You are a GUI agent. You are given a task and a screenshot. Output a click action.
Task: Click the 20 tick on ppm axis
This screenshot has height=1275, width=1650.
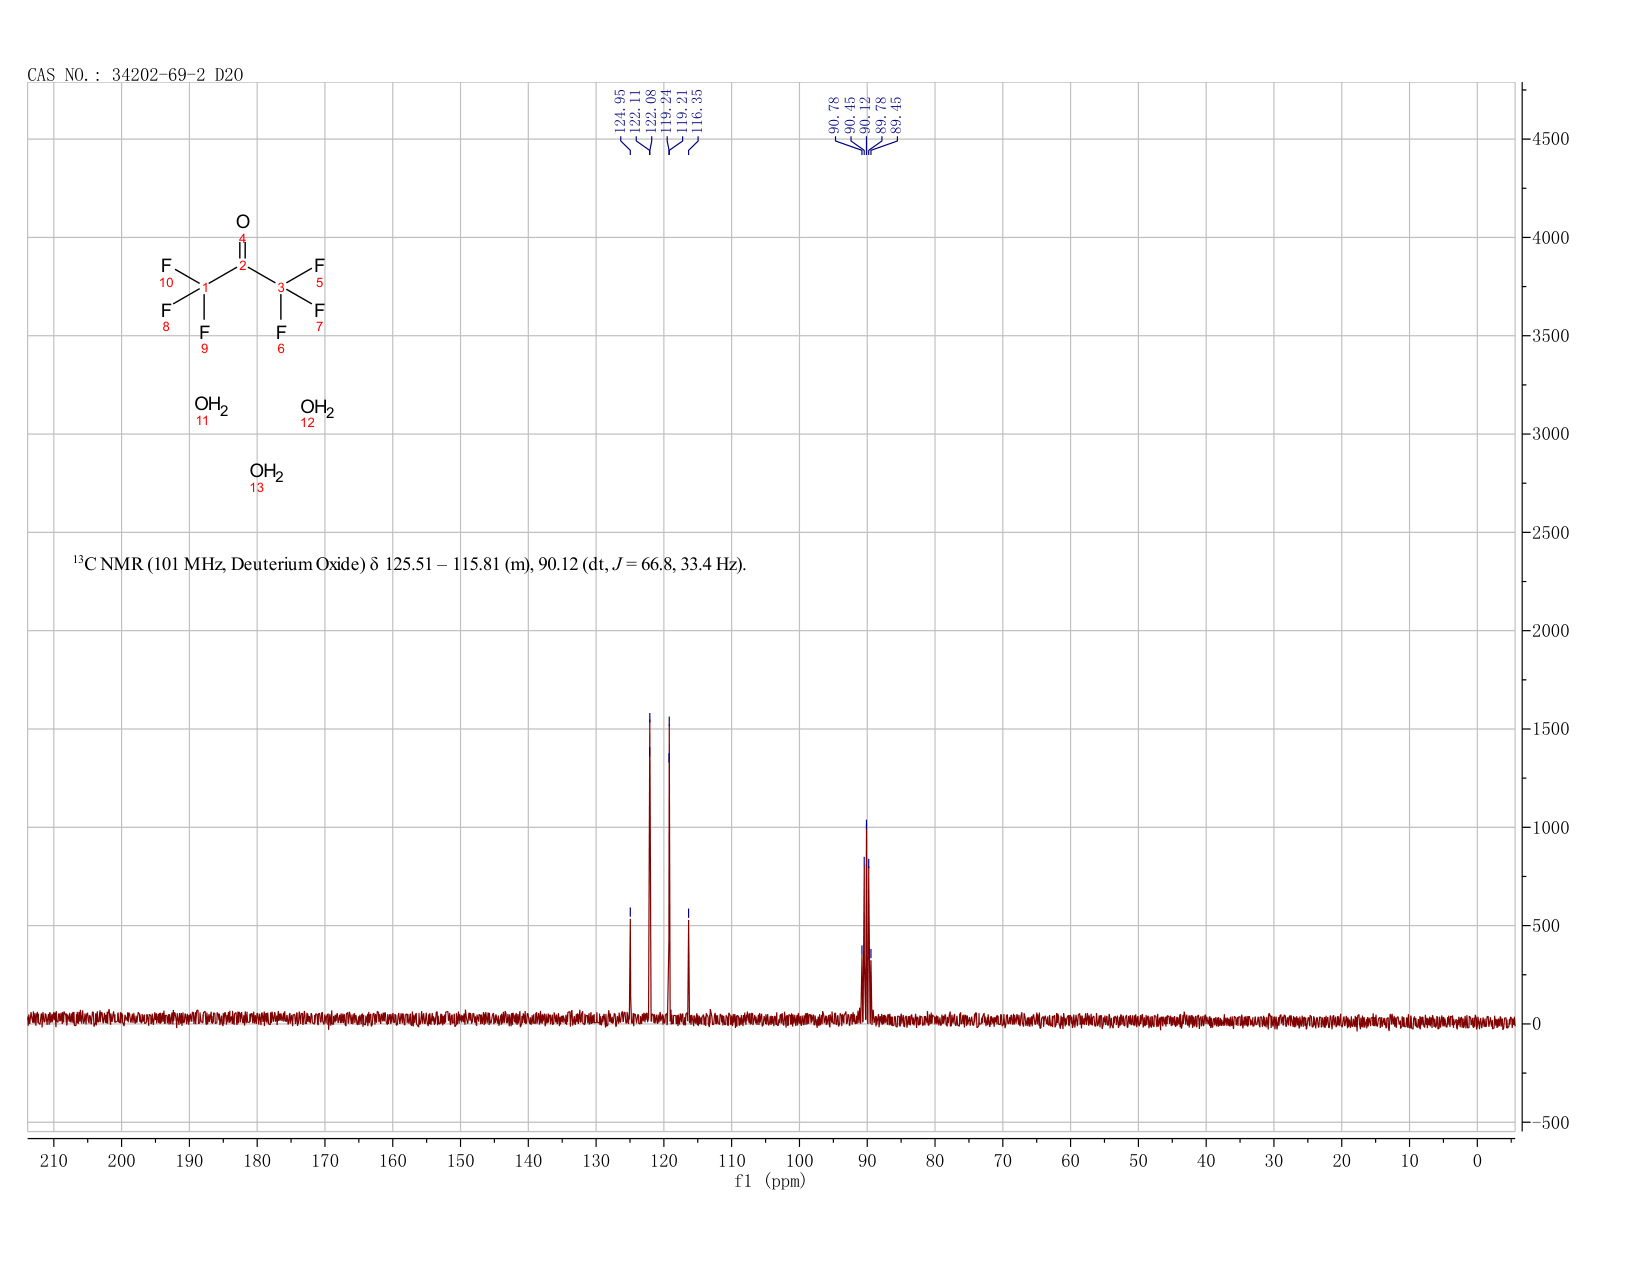pos(1342,1160)
